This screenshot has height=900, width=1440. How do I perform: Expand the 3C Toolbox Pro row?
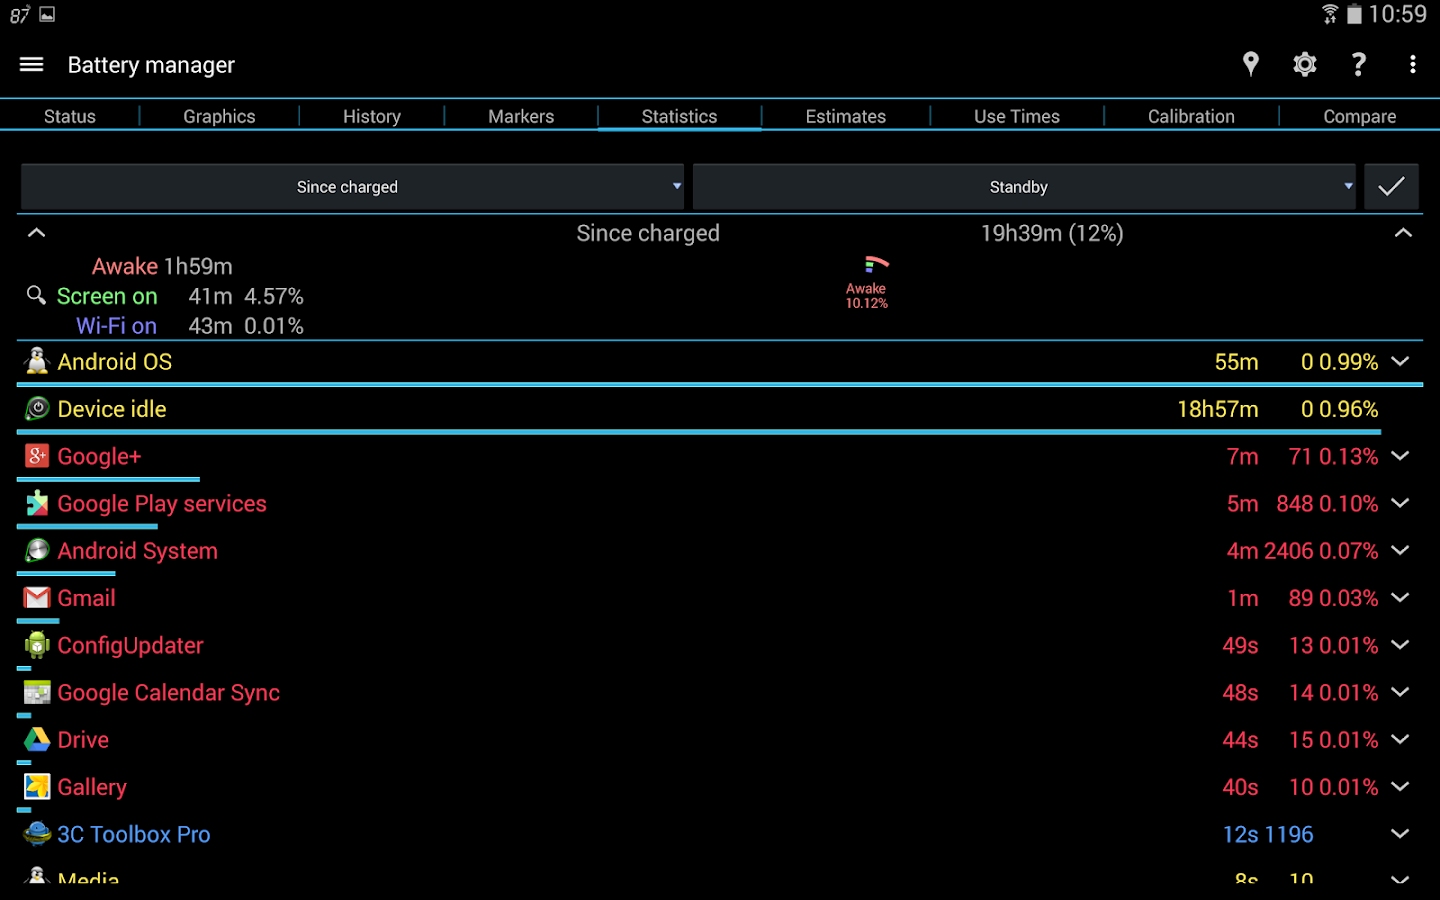(1400, 834)
